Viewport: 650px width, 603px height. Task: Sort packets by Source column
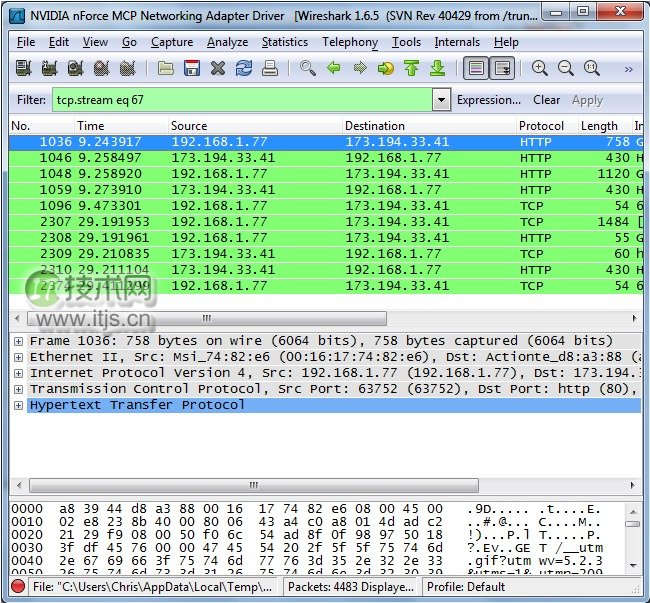click(255, 126)
